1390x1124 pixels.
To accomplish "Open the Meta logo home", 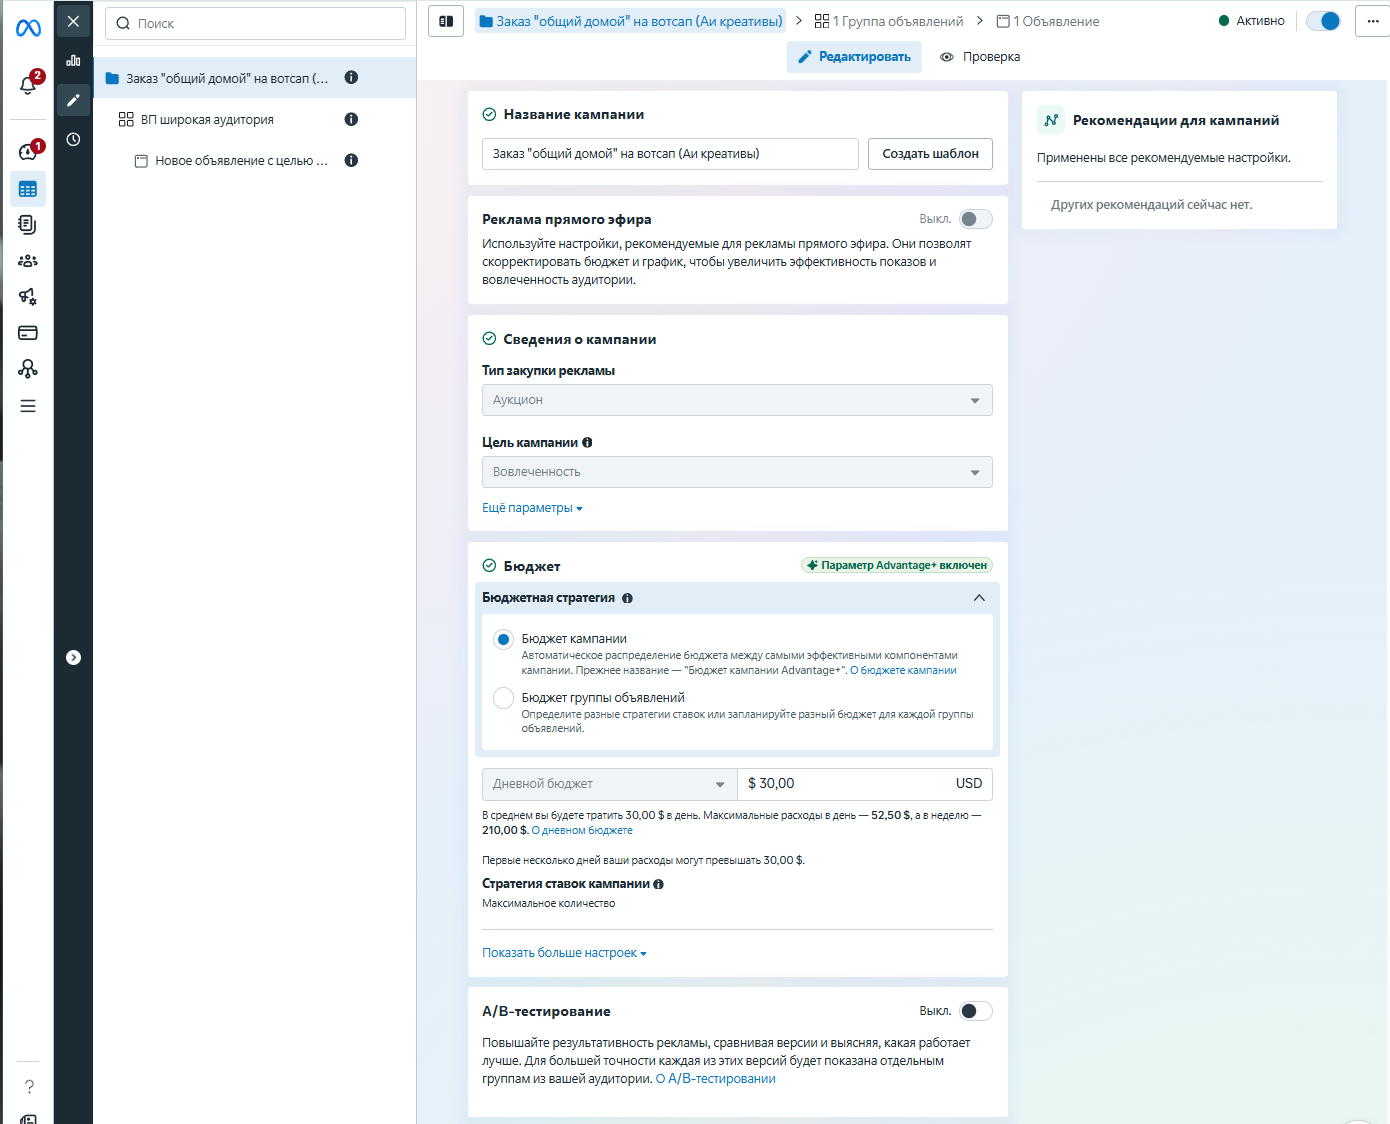I will tap(28, 28).
